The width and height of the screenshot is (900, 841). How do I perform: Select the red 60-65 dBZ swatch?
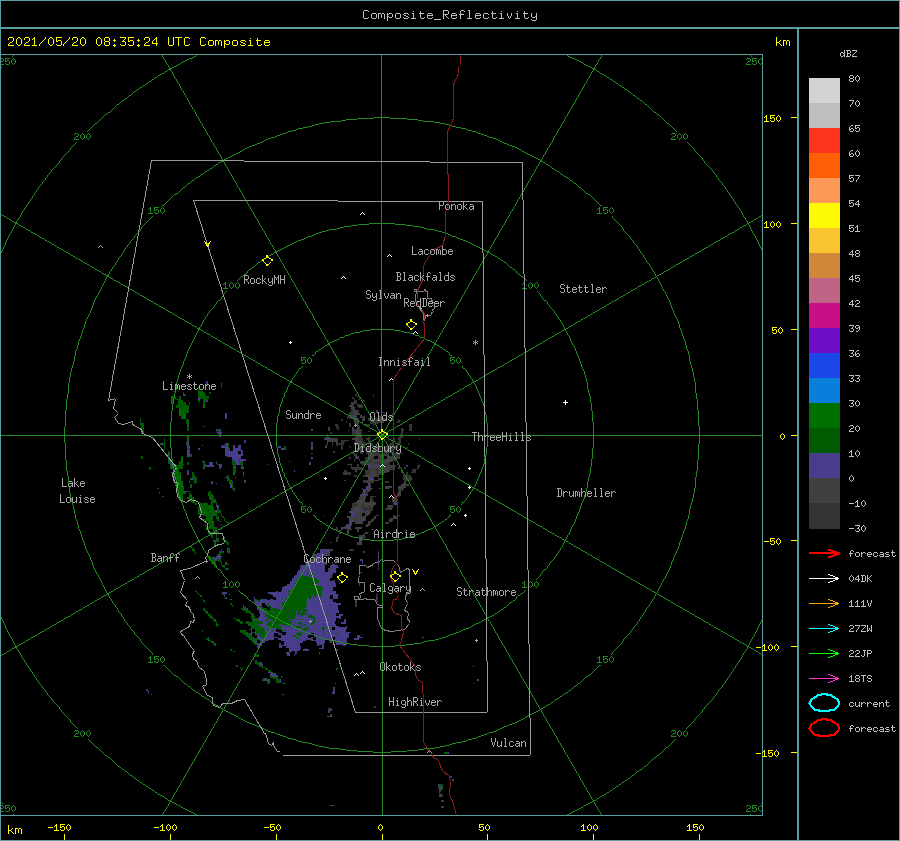coord(824,141)
